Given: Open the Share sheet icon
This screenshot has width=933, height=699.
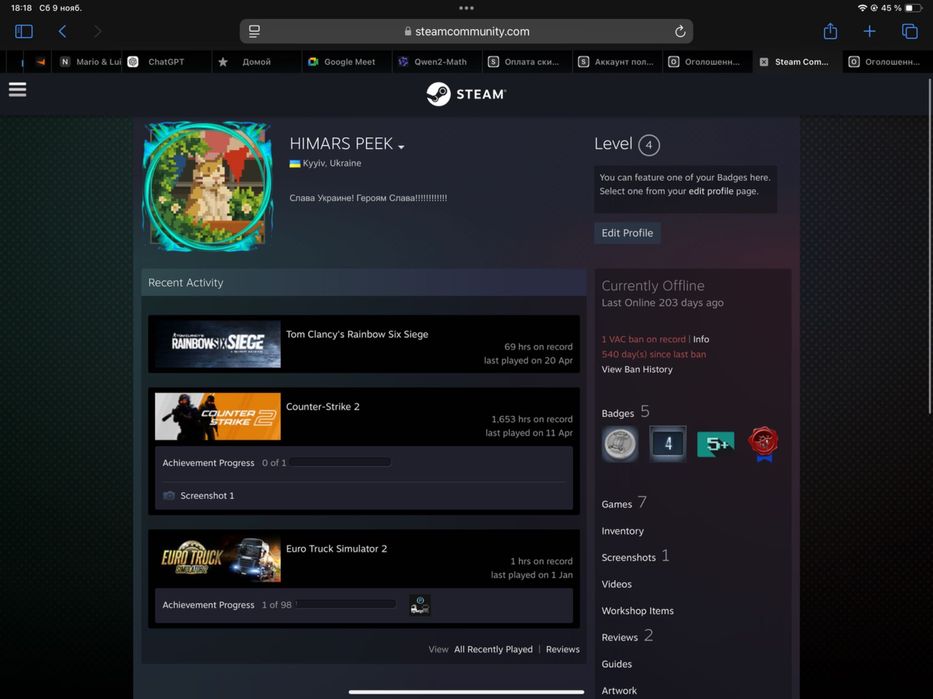Looking at the screenshot, I should 830,31.
